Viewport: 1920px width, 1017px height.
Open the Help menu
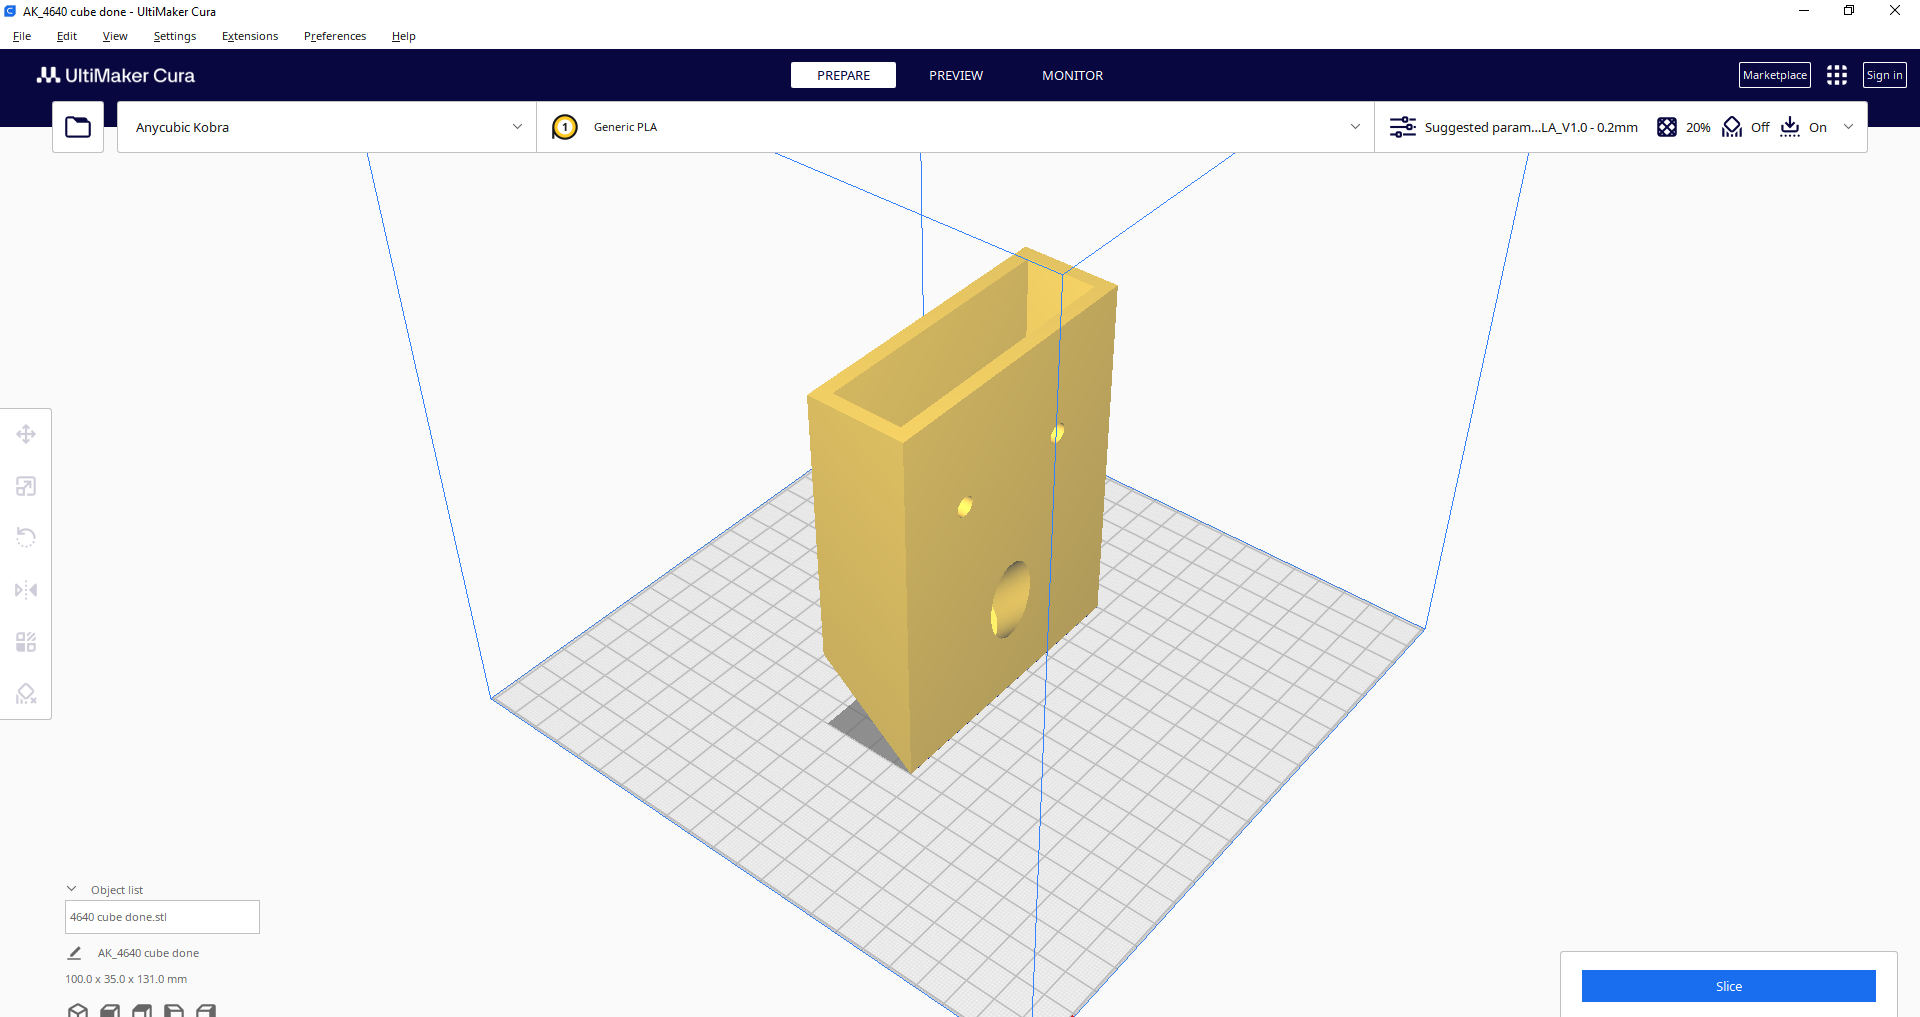click(x=404, y=36)
